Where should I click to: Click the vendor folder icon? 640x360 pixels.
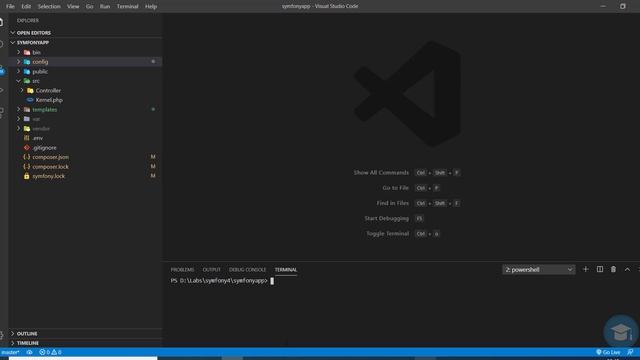[27, 129]
